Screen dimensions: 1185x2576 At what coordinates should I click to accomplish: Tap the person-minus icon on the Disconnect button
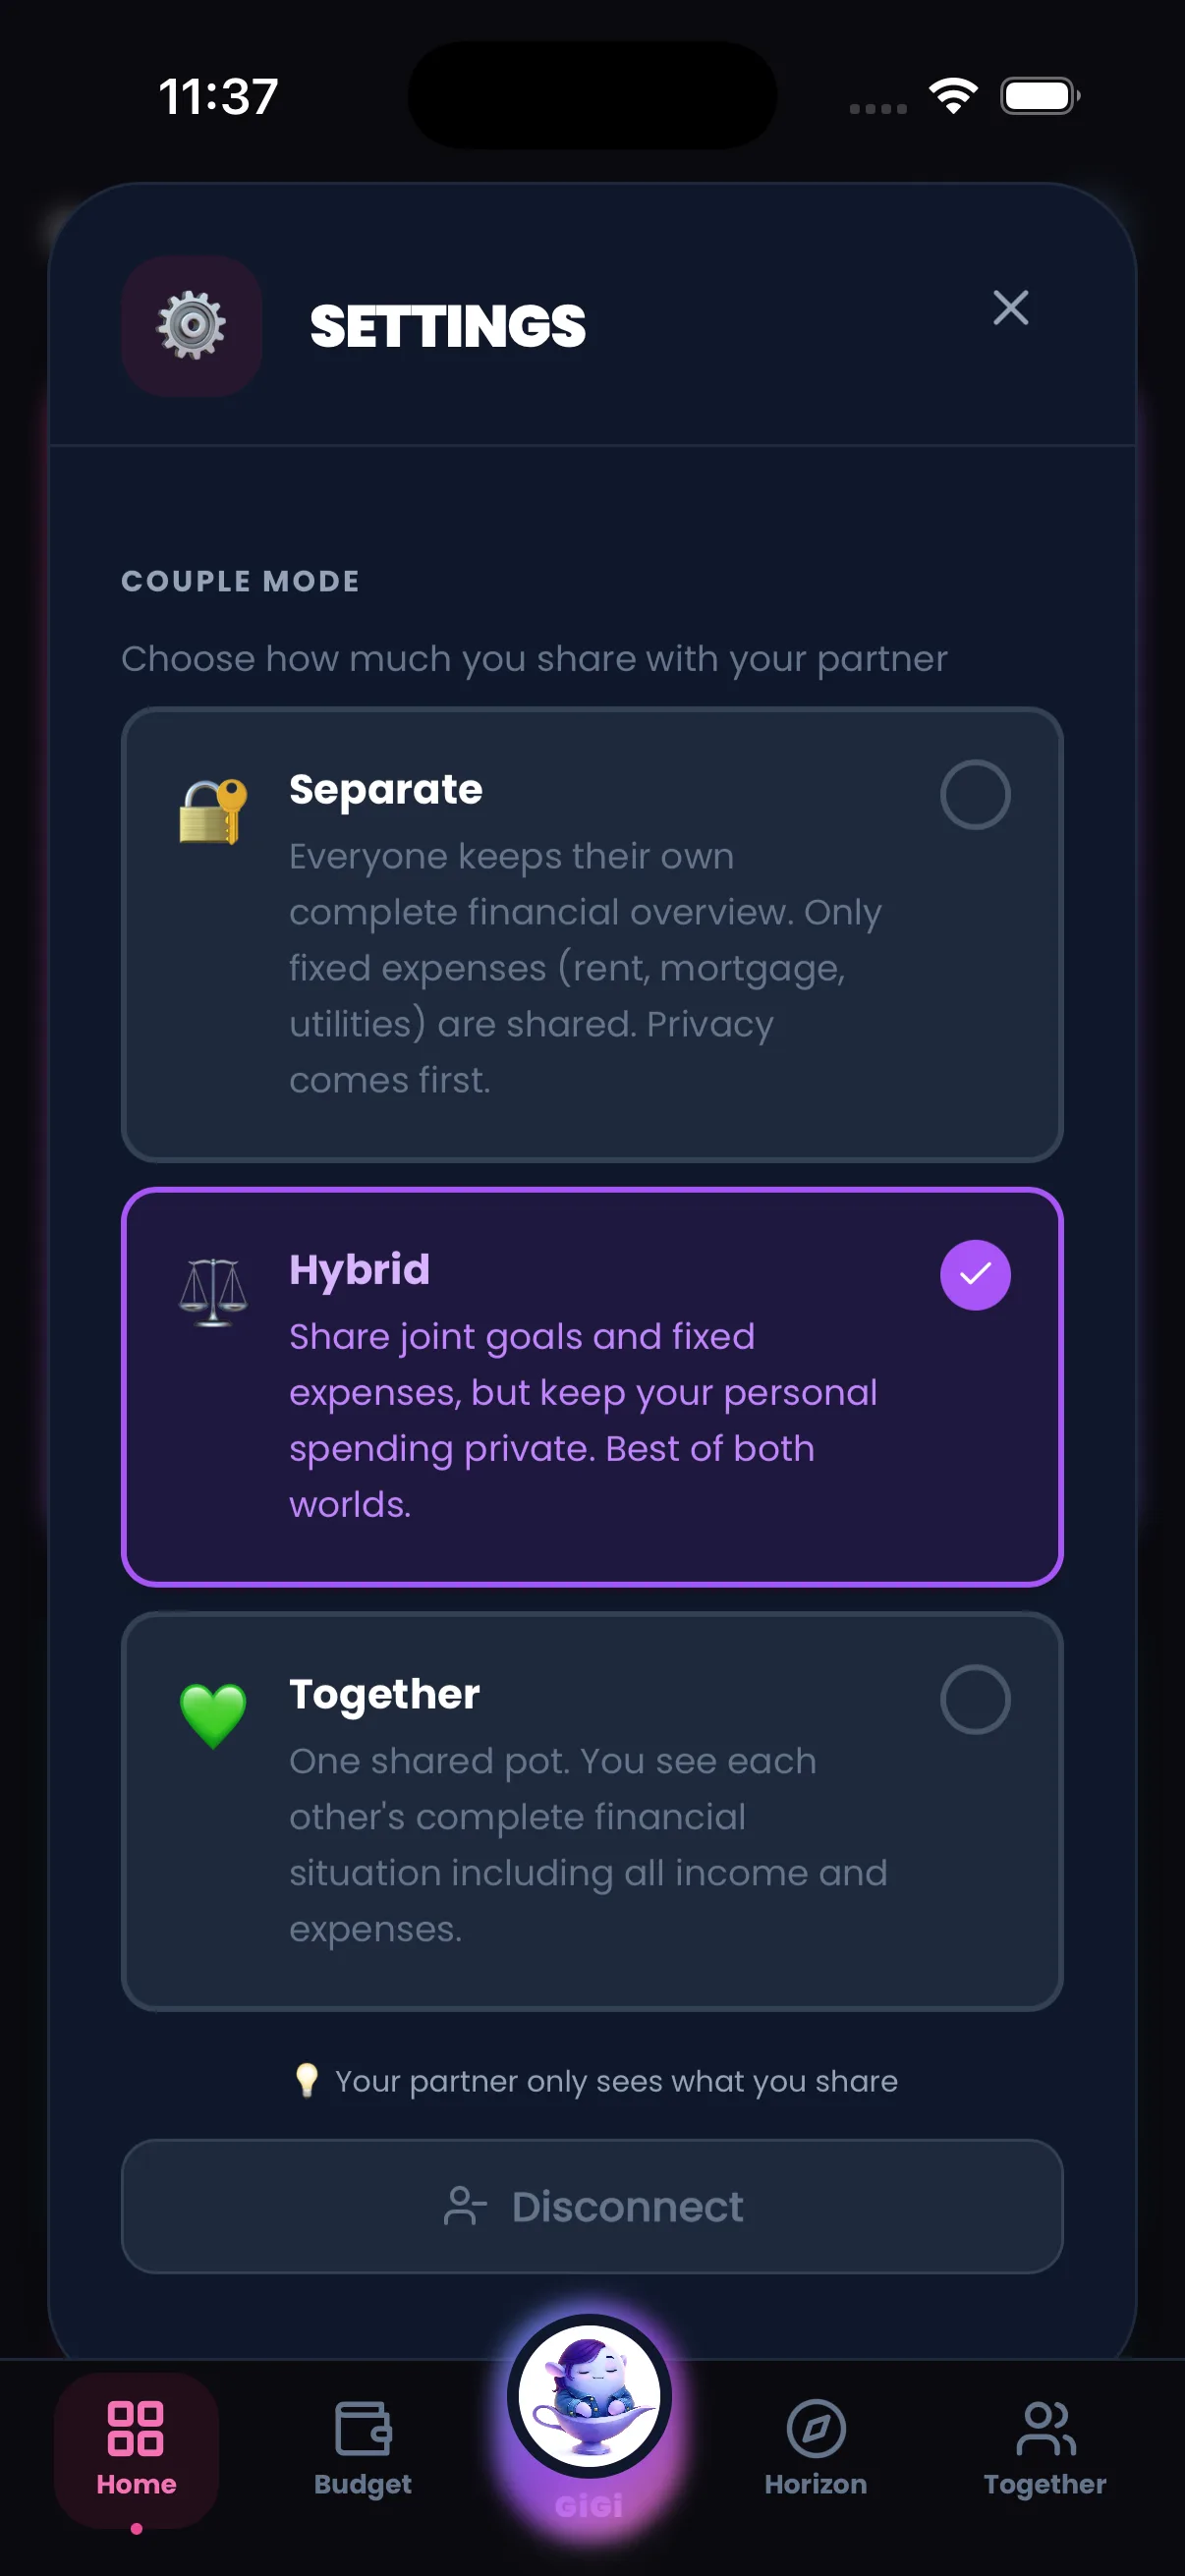466,2206
